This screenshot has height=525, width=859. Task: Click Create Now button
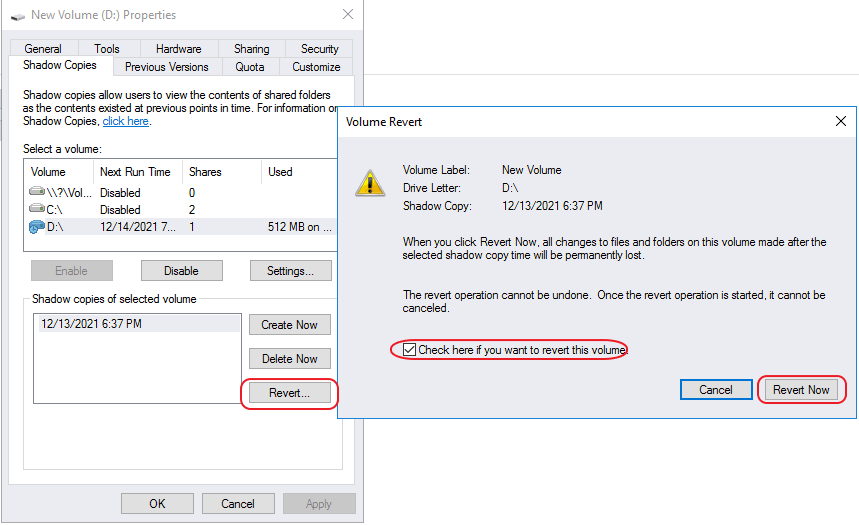pyautogui.click(x=290, y=324)
